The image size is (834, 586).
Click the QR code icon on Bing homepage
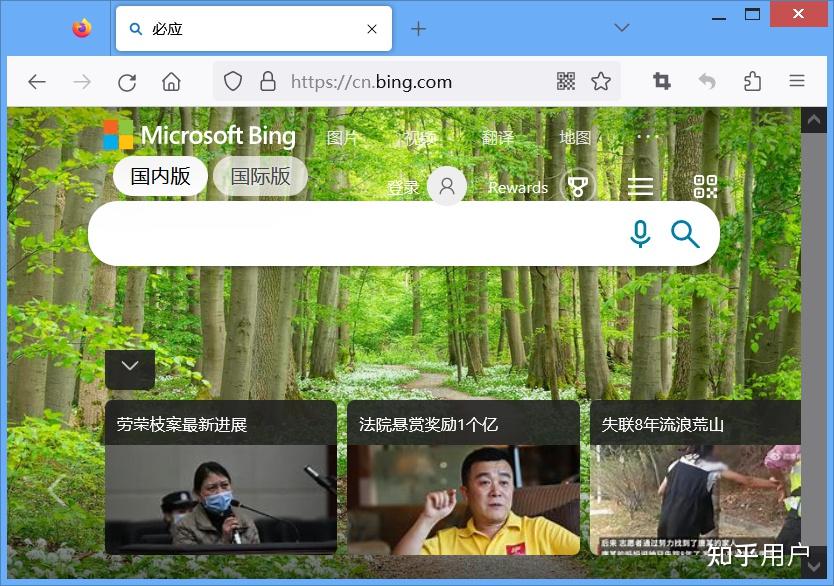point(705,186)
